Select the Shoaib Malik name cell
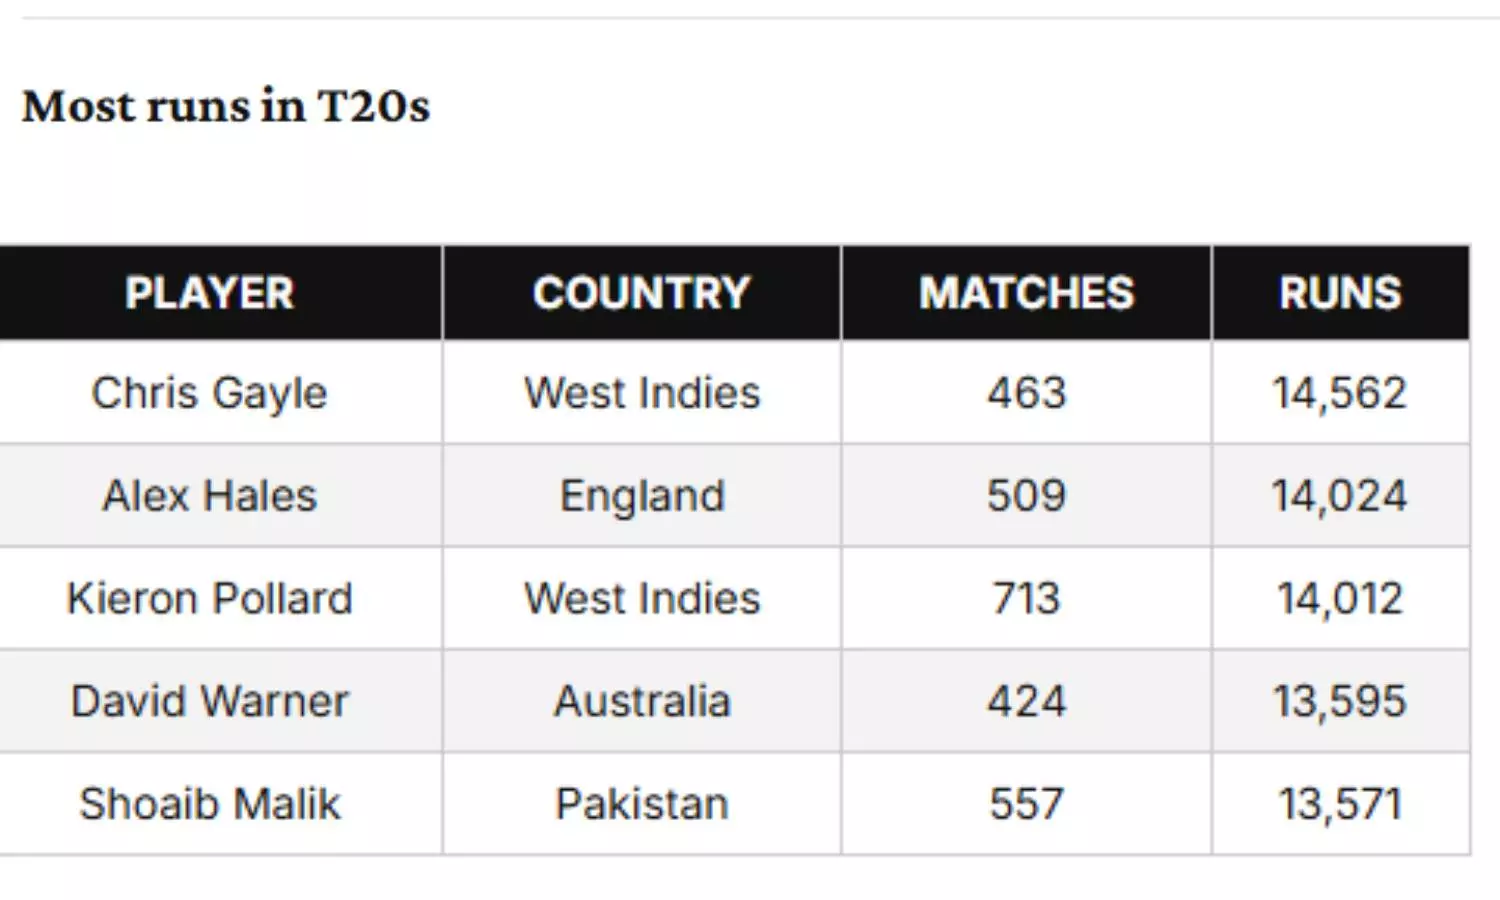 pos(210,804)
